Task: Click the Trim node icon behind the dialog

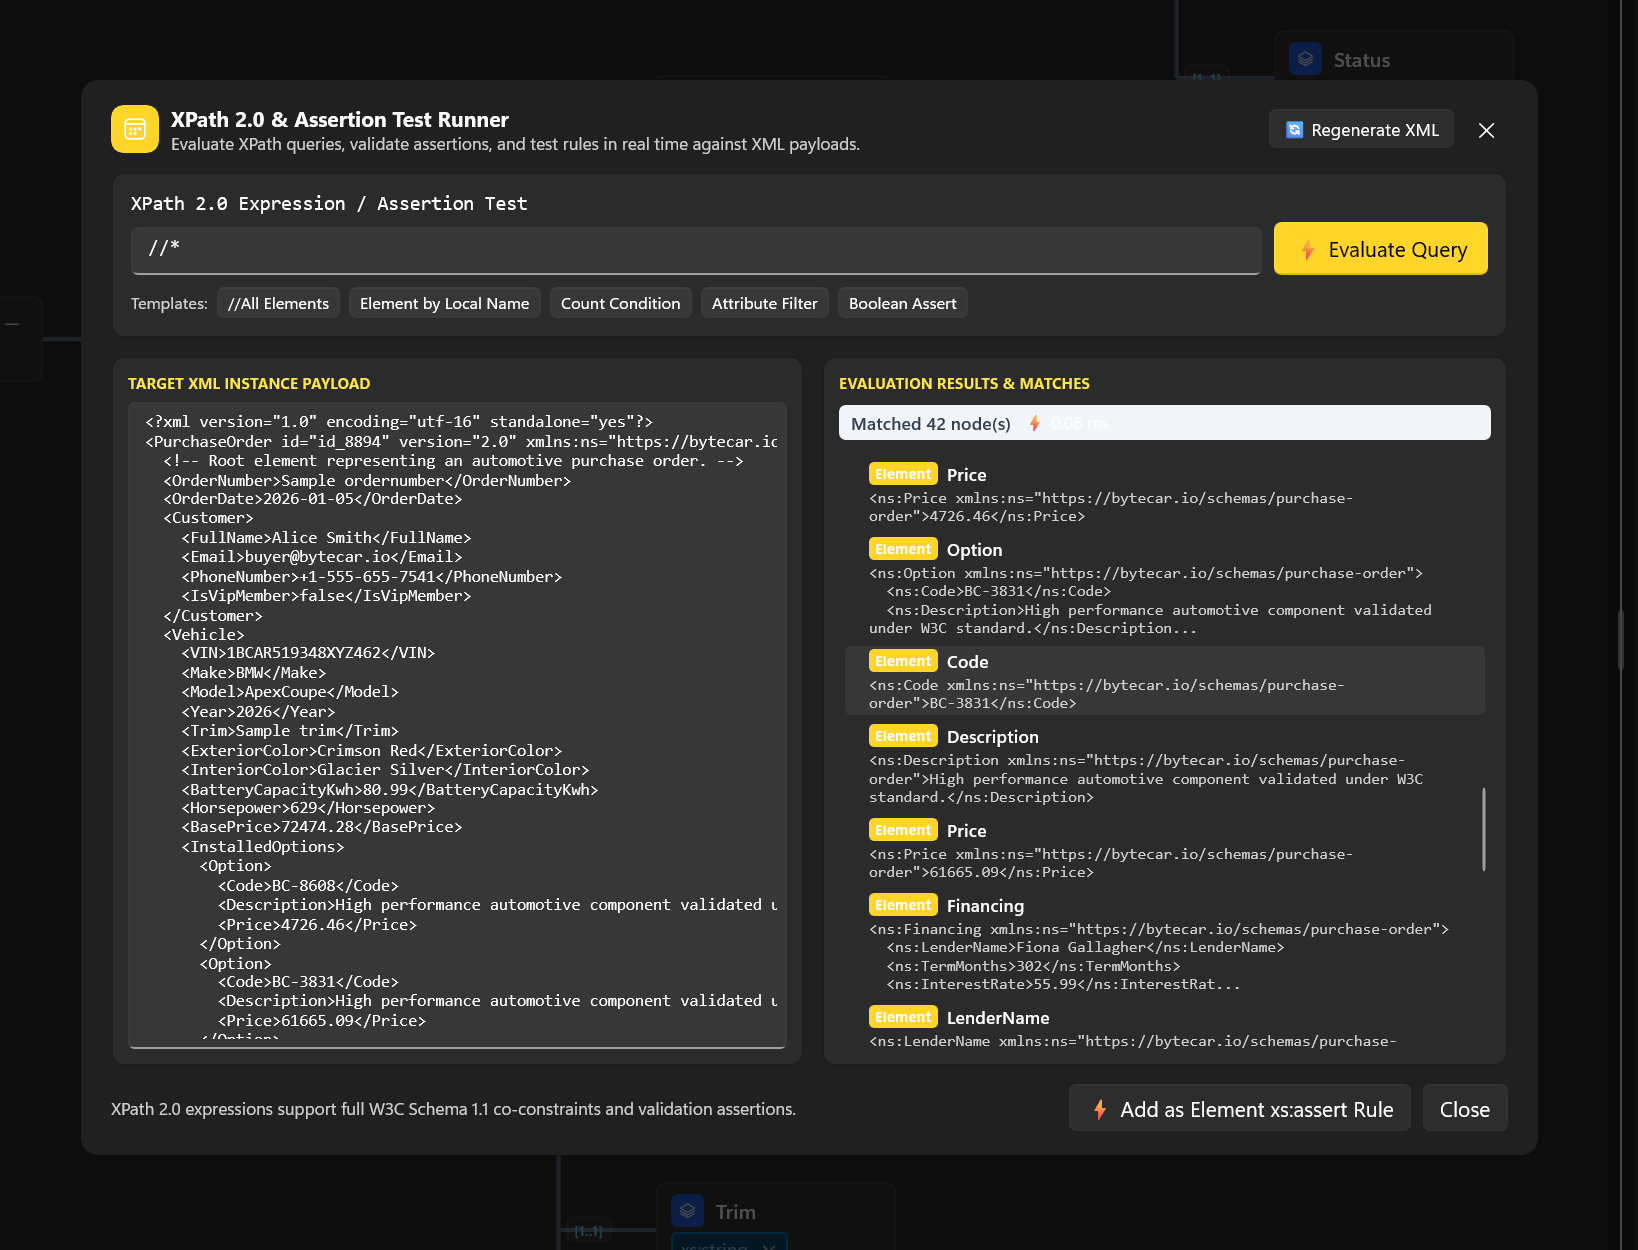Action: (687, 1211)
